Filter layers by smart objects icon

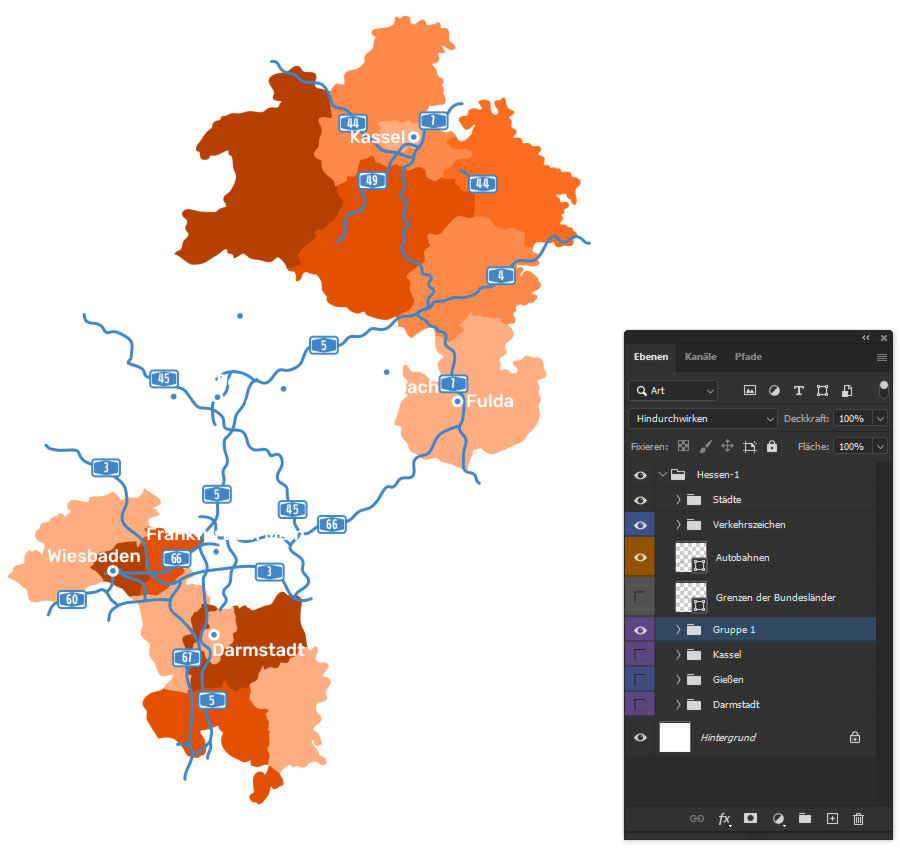click(x=847, y=391)
